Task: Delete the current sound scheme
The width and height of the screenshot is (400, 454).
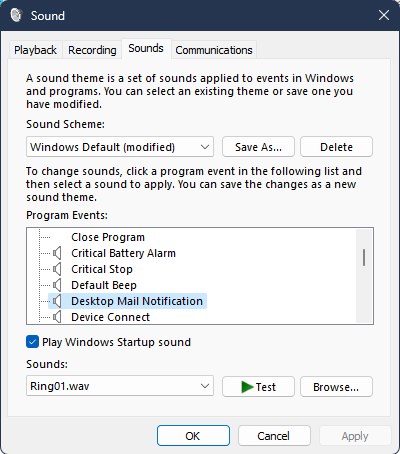Action: (x=336, y=147)
